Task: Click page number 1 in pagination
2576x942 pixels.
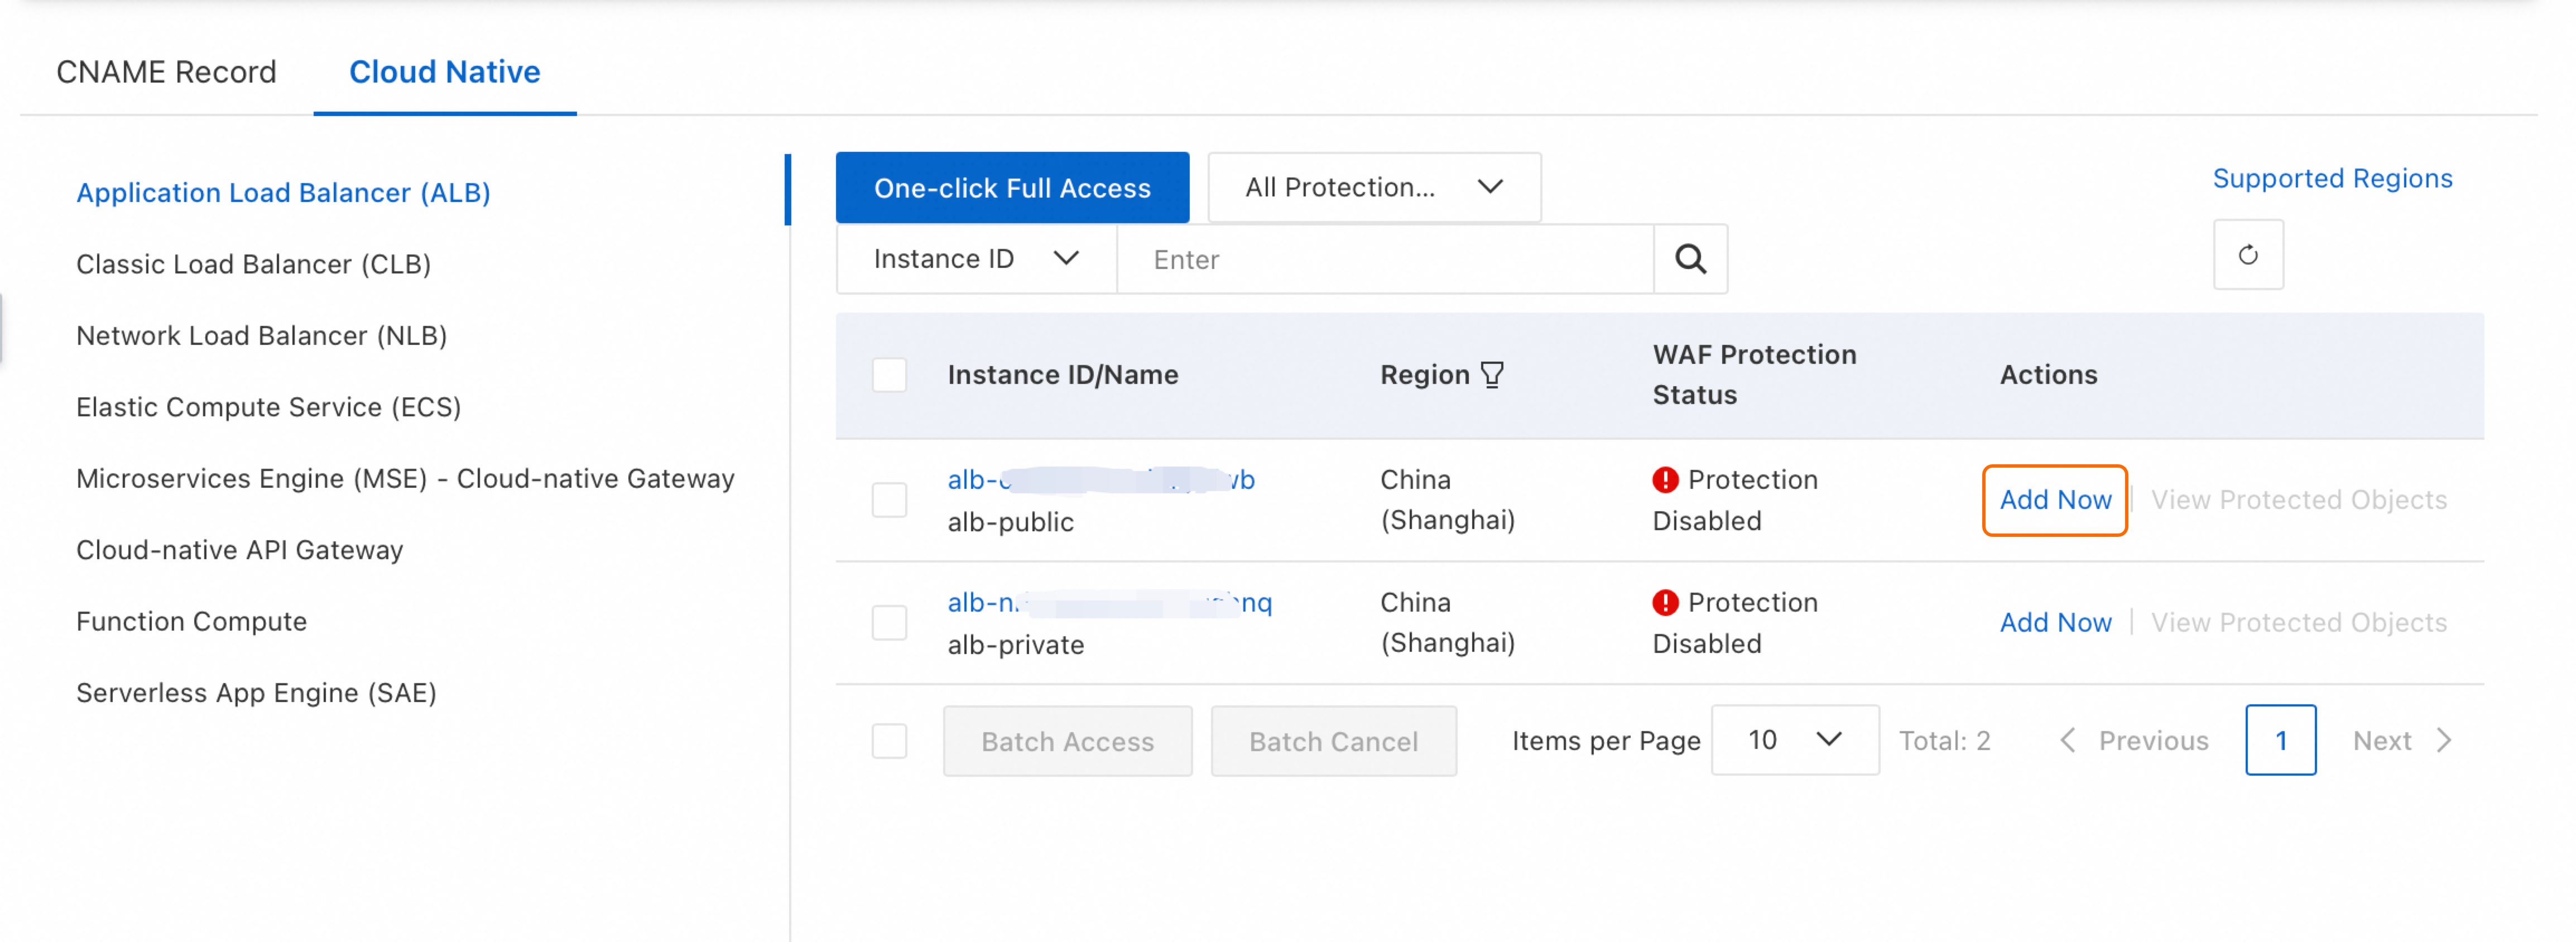Action: point(2279,741)
